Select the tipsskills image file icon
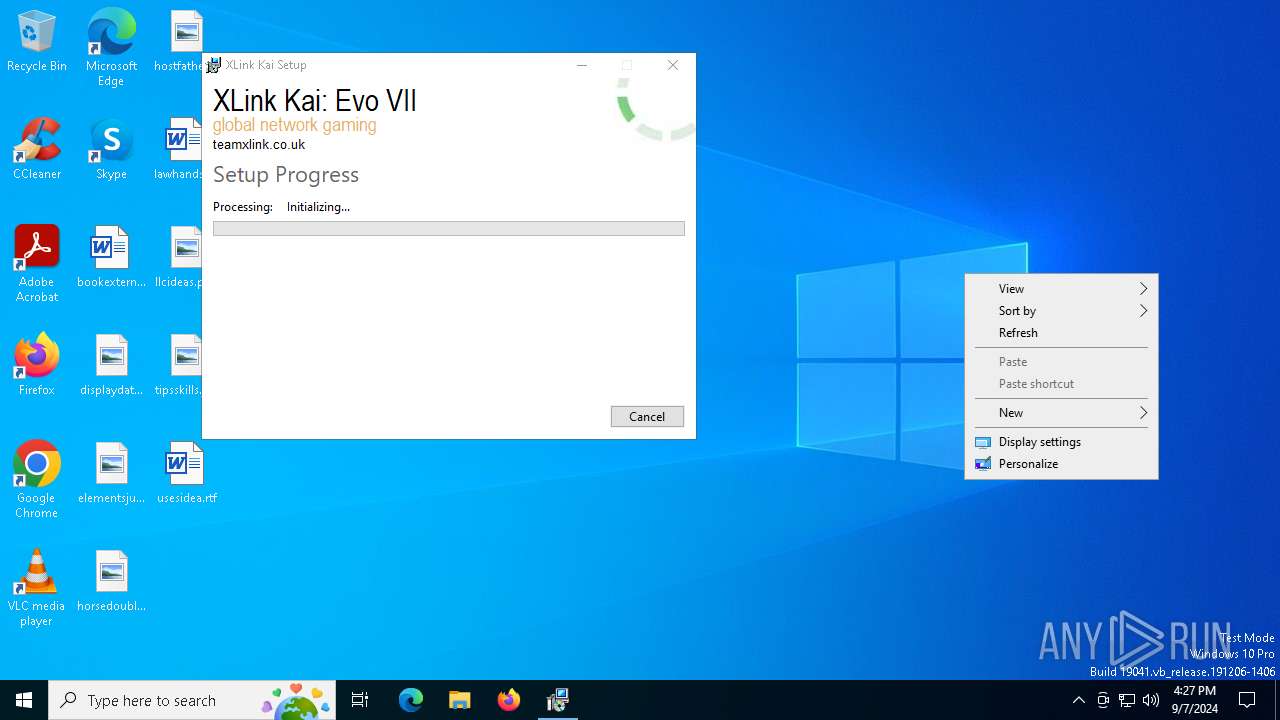Screen dimensions: 1280x720 click(179, 366)
